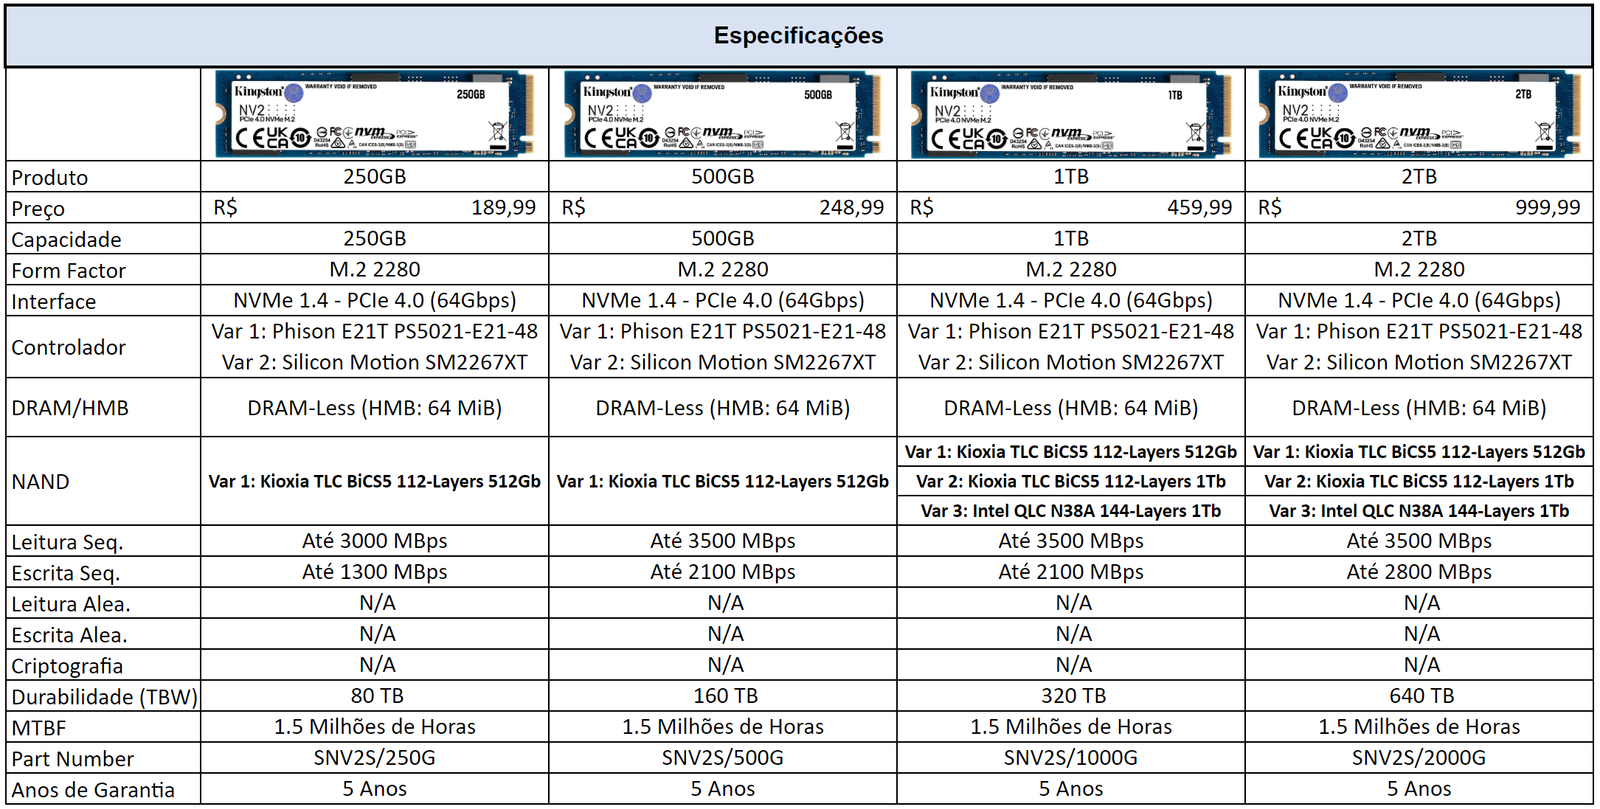Select the Especificações title header

pos(799,36)
